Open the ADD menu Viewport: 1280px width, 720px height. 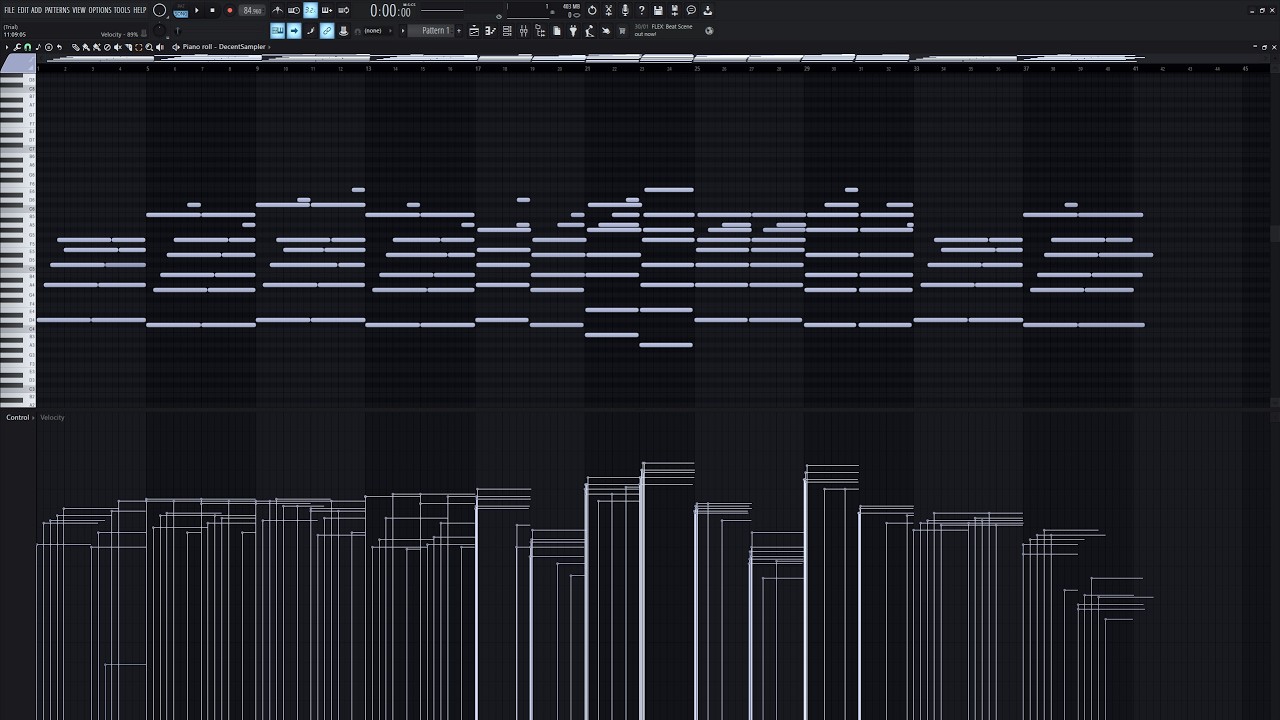point(36,10)
